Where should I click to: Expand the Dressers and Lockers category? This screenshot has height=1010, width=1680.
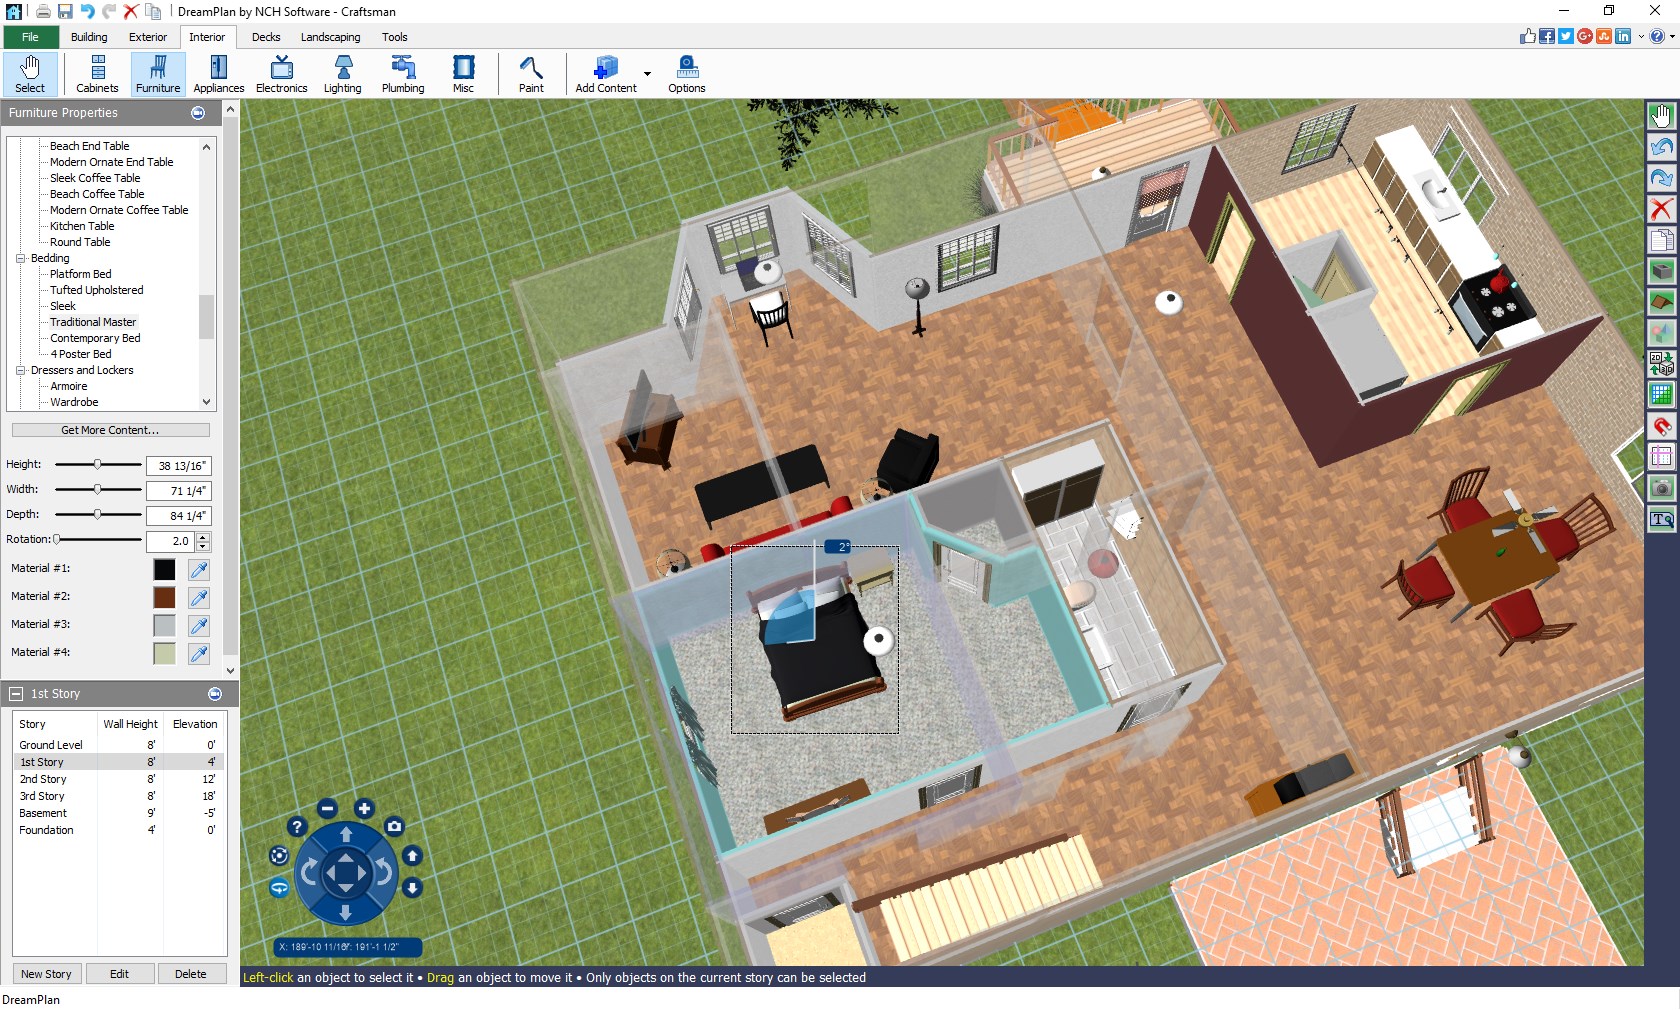click(x=20, y=370)
